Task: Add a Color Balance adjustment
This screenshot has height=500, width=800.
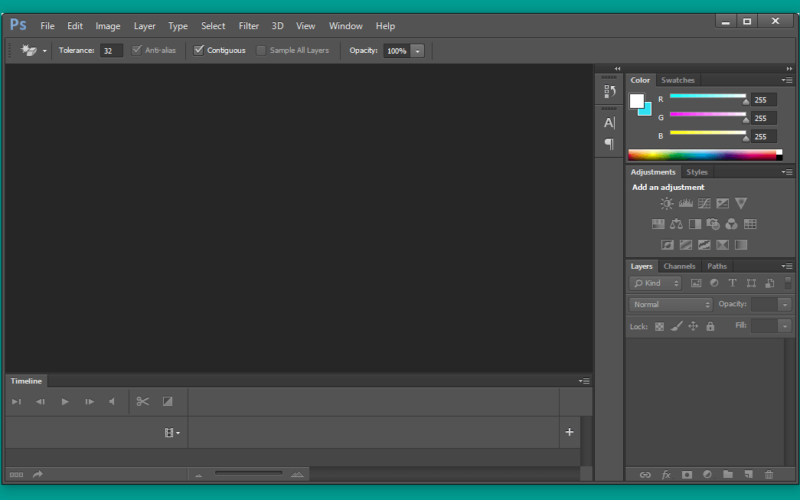Action: pos(677,224)
